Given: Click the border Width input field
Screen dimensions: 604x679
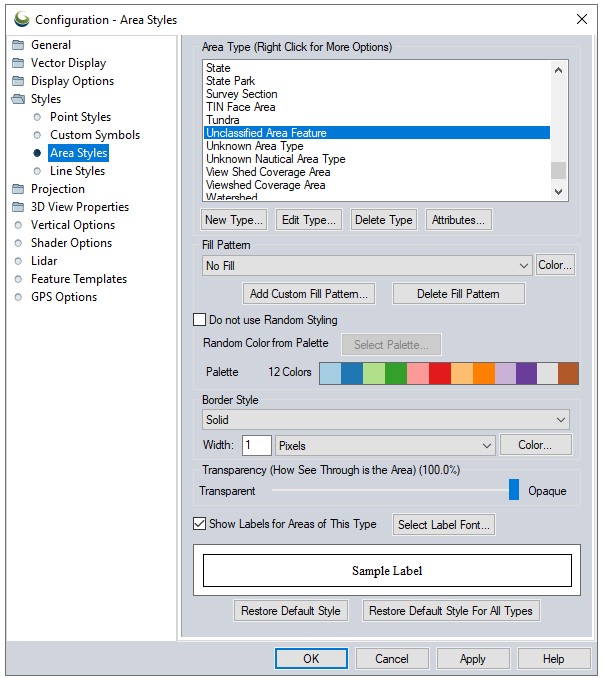Looking at the screenshot, I should 256,445.
